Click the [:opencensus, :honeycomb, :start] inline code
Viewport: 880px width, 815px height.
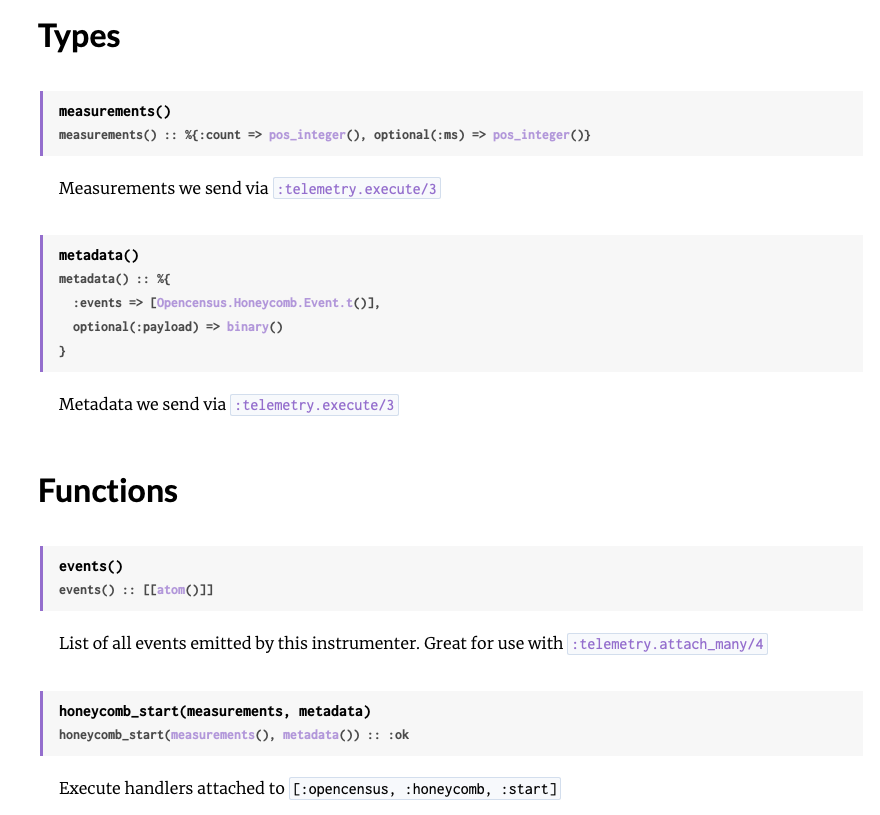[425, 789]
